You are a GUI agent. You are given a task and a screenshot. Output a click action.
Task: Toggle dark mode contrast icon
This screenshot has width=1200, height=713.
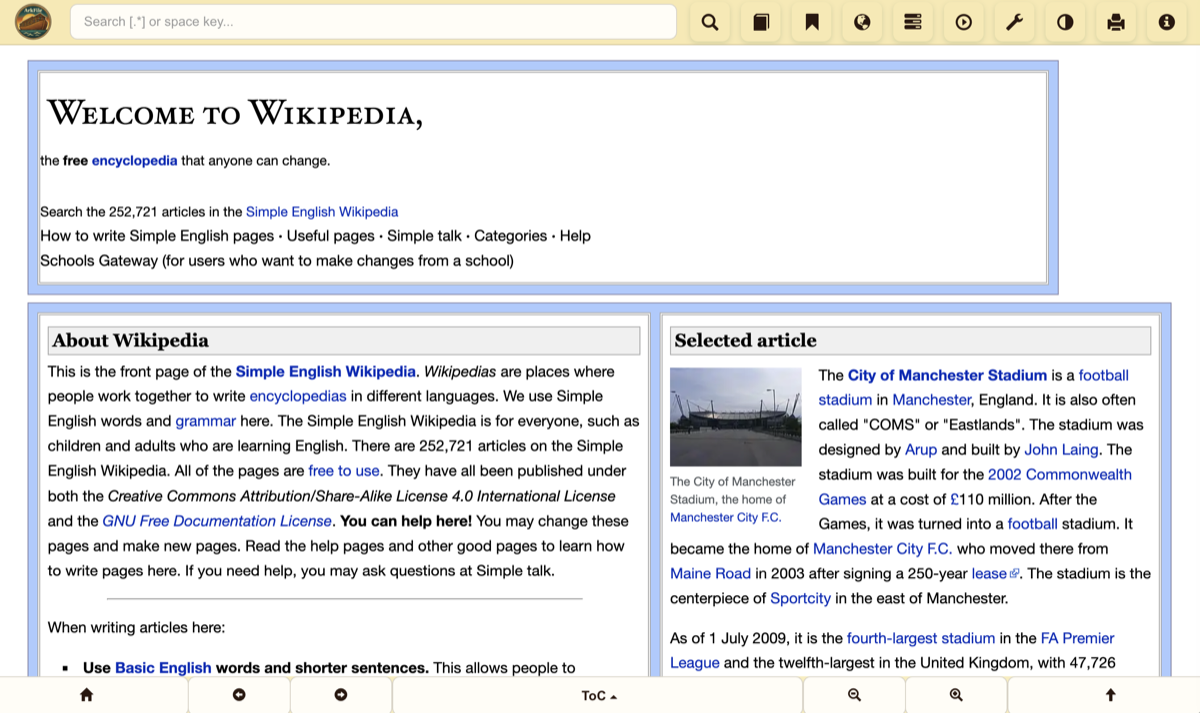[1065, 22]
